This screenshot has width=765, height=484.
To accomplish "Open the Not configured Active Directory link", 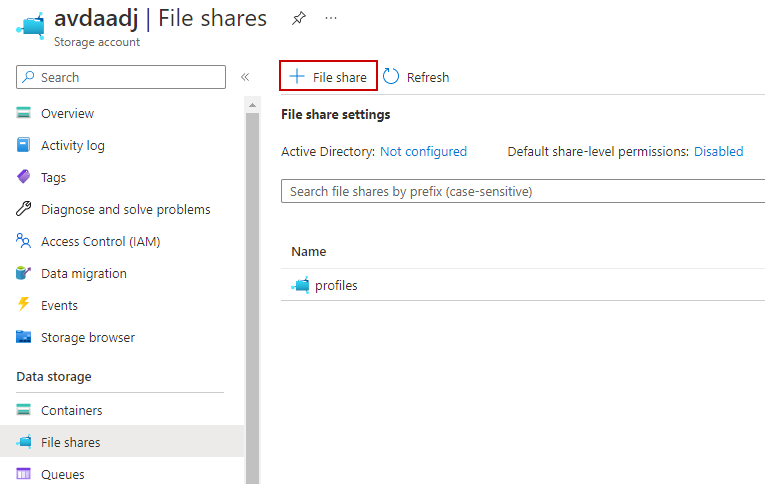I will (423, 152).
